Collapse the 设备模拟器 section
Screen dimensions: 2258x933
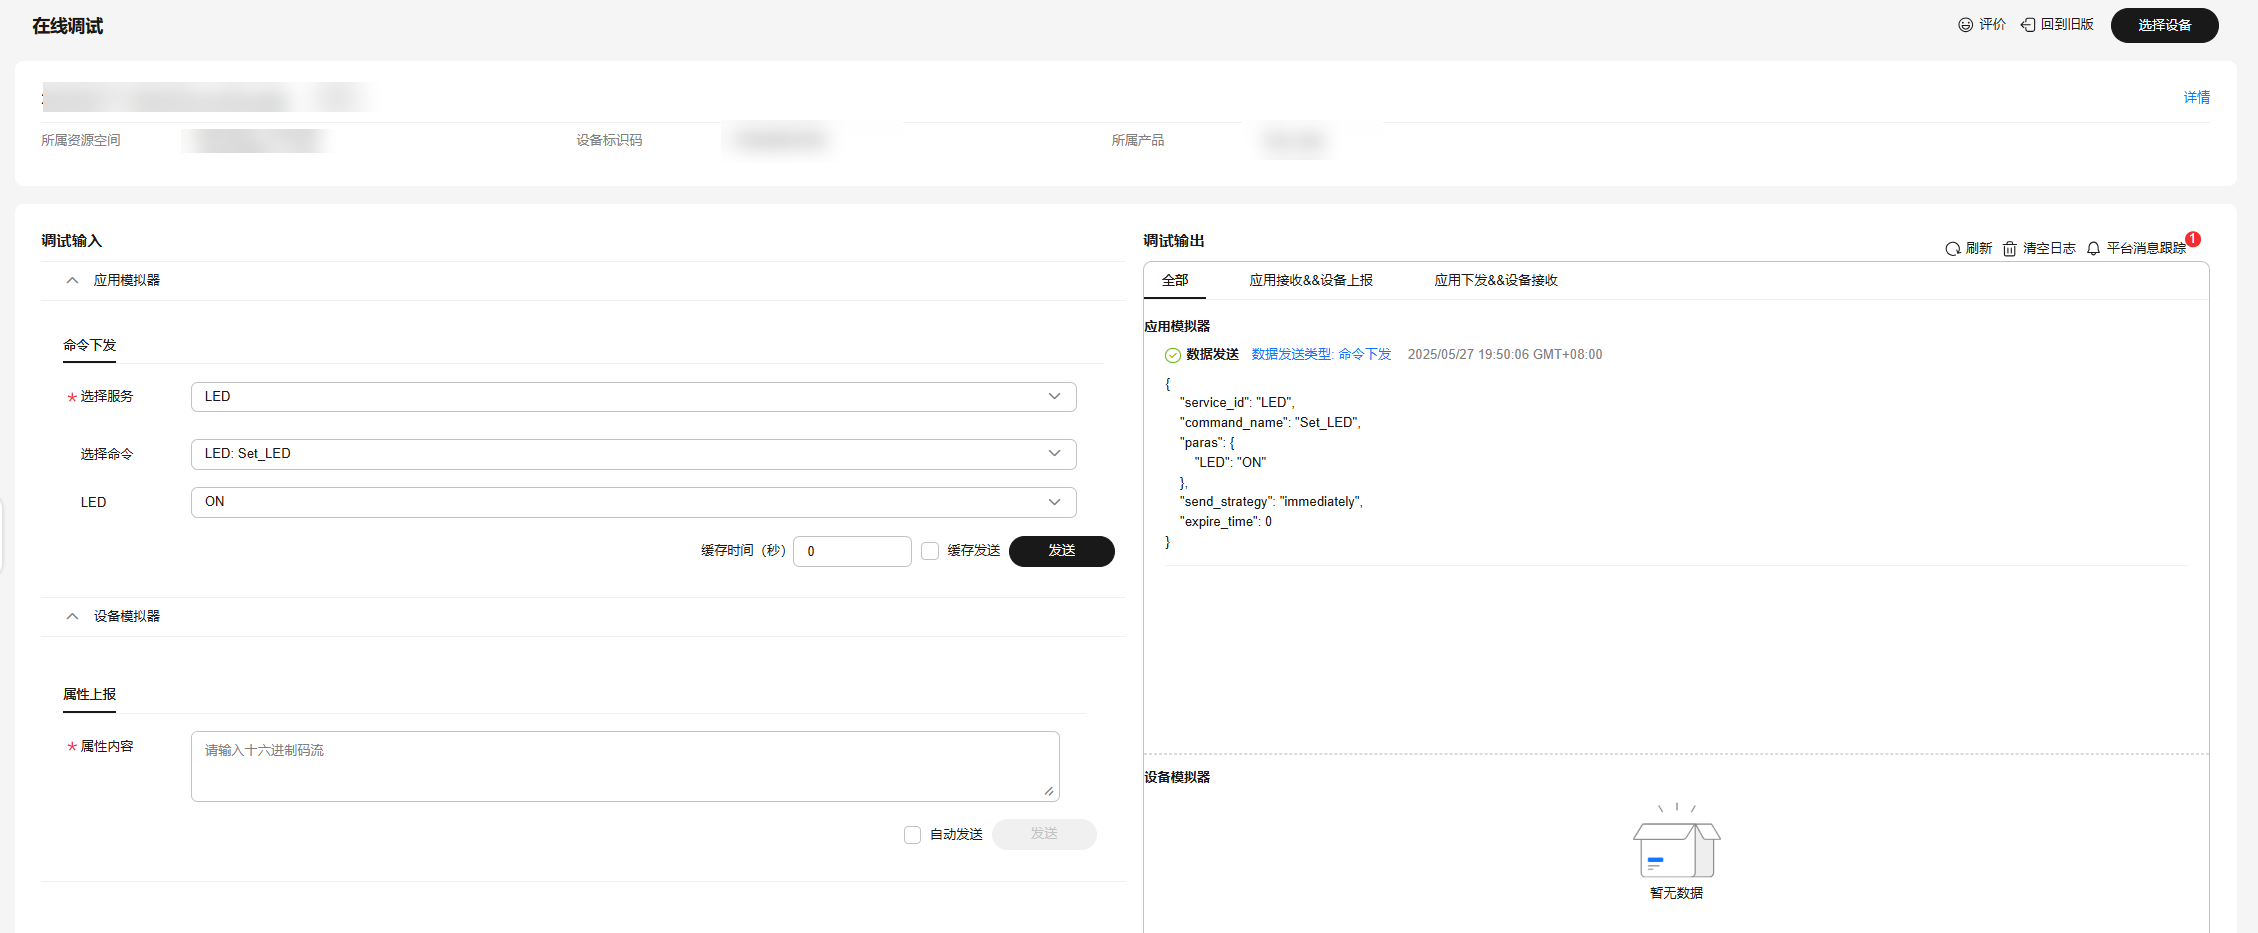coord(72,617)
